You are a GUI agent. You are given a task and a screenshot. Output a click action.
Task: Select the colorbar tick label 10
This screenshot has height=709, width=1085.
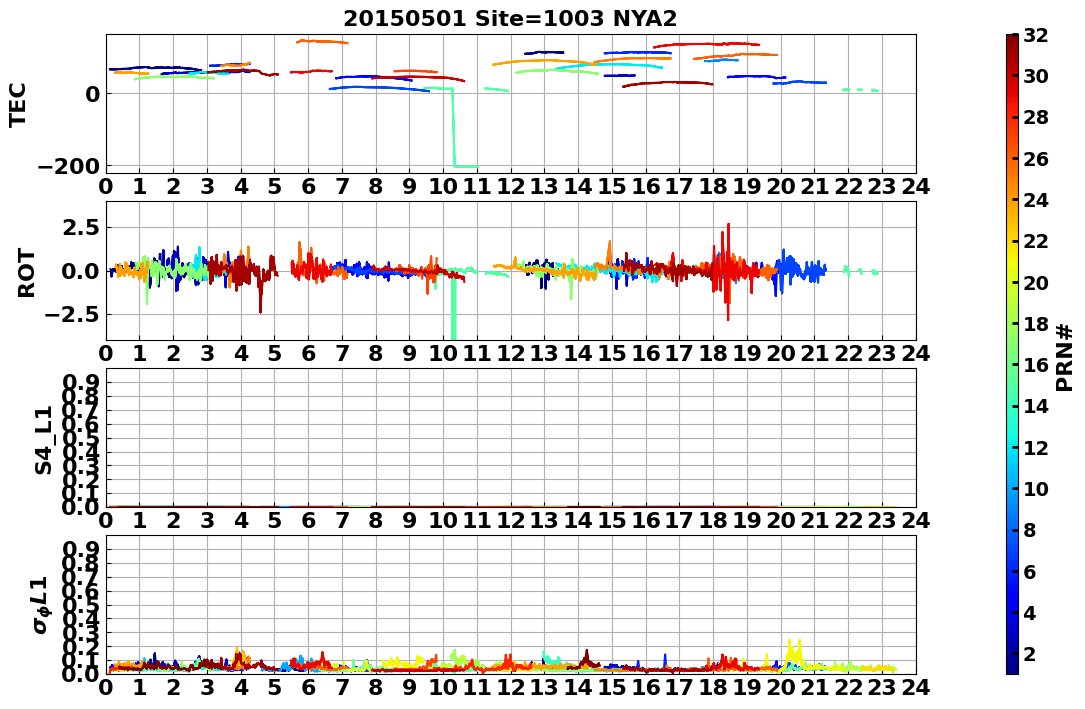[1036, 489]
